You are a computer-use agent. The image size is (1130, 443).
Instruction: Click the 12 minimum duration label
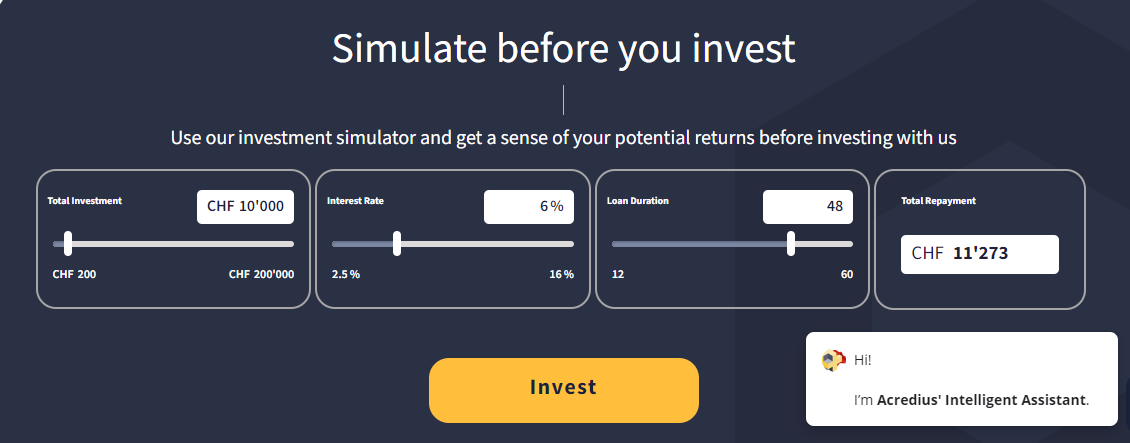[x=618, y=275]
